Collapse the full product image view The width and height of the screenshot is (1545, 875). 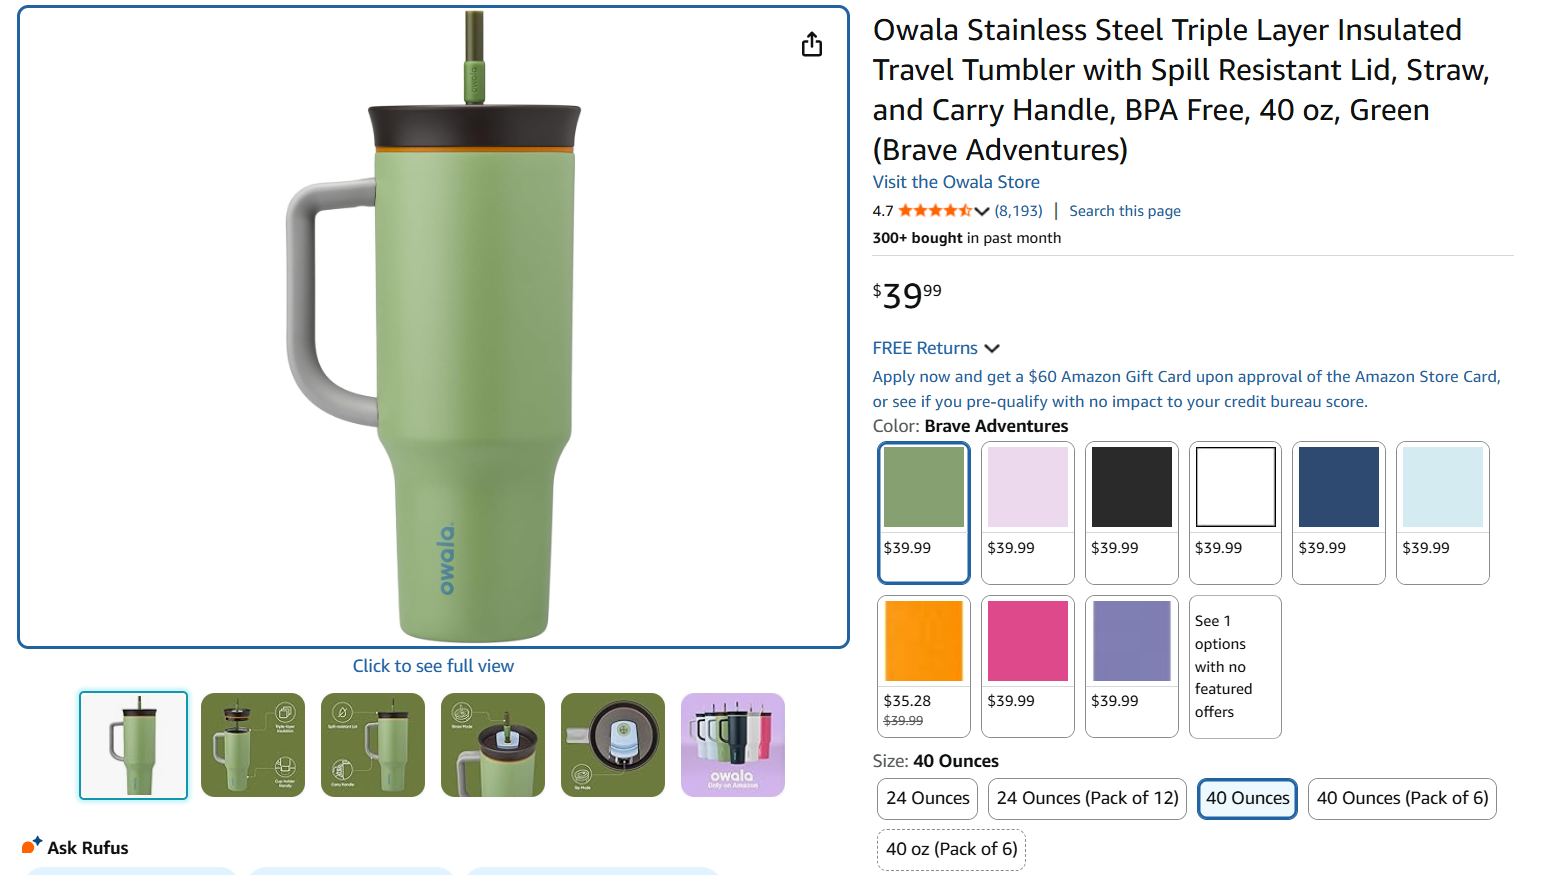(433, 665)
